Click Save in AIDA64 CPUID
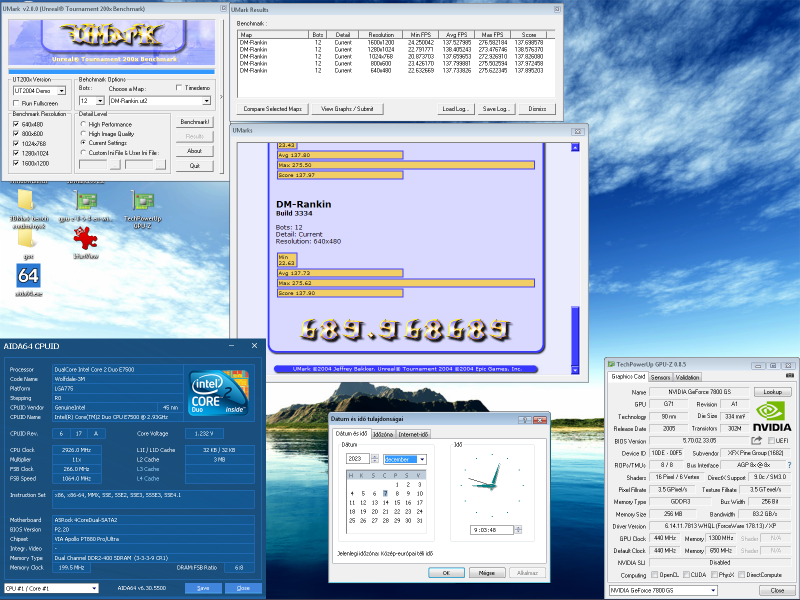 203,588
